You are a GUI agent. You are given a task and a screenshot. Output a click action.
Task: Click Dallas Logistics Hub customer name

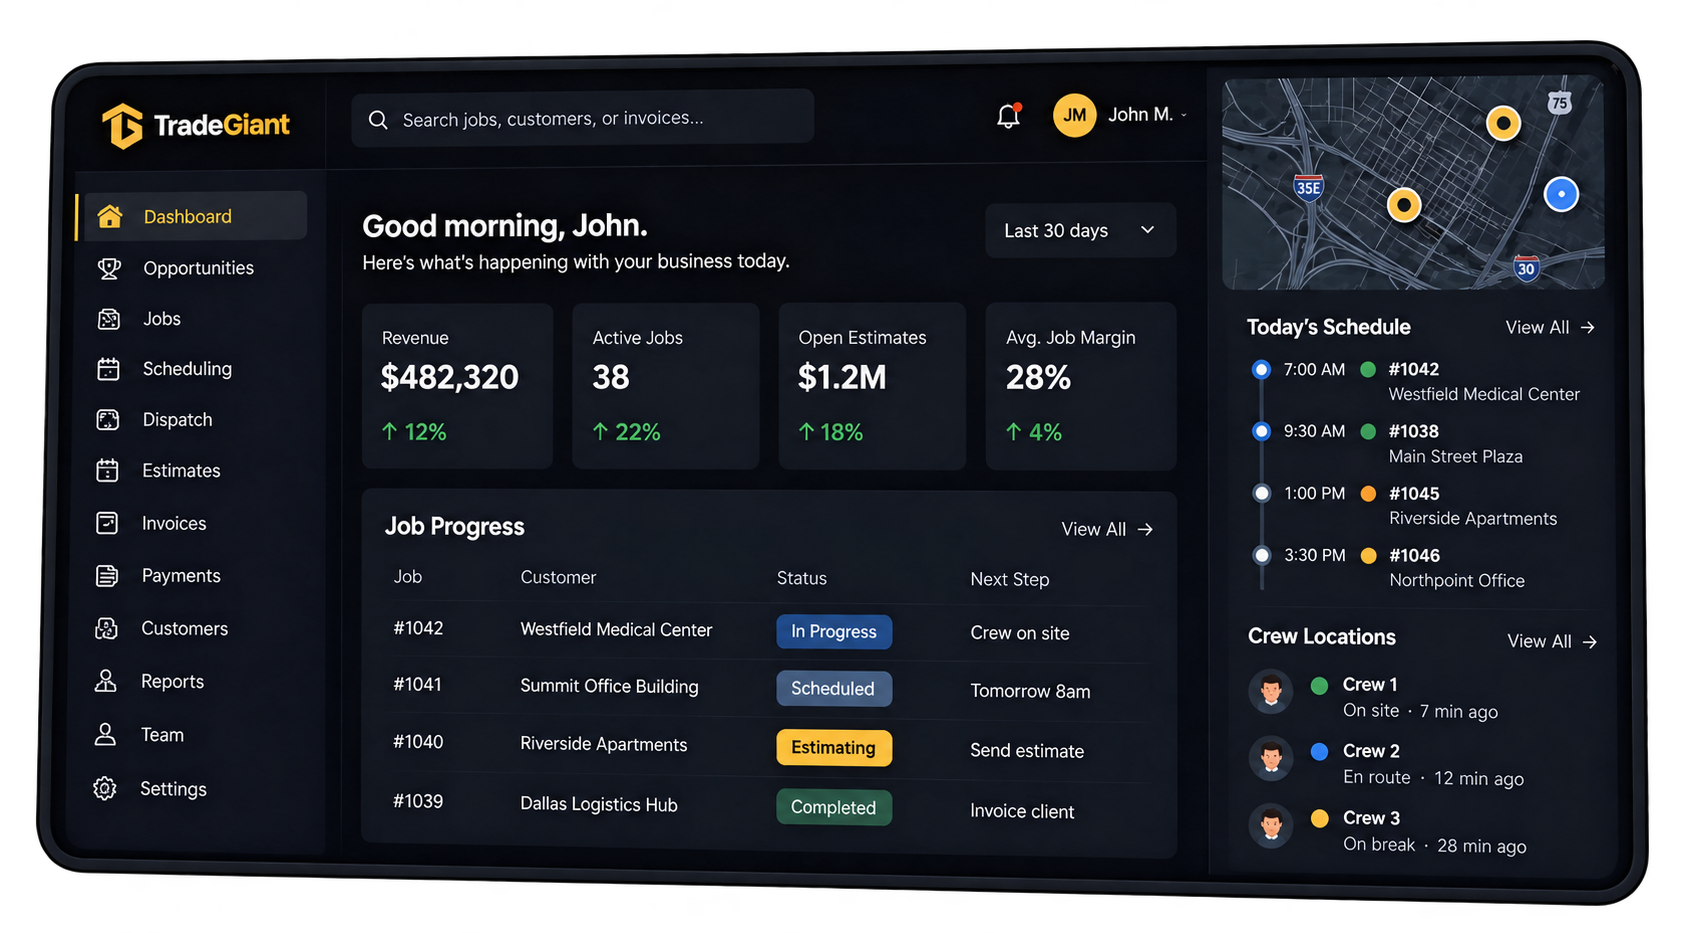tap(599, 804)
